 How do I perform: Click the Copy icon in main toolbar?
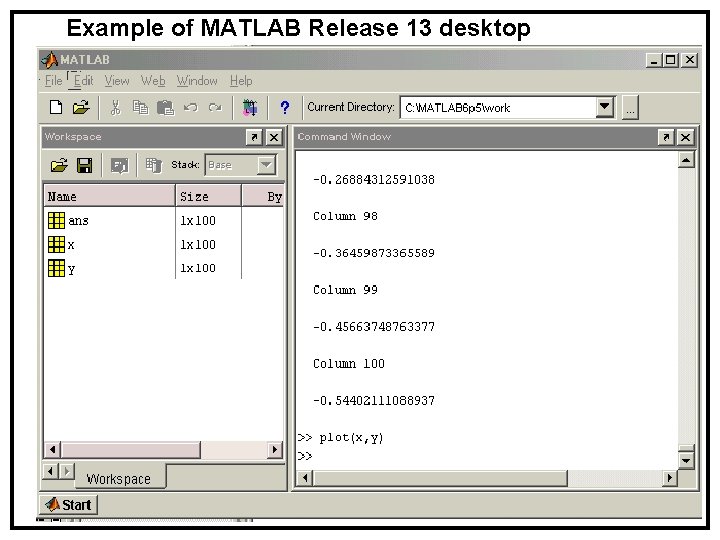(140, 107)
